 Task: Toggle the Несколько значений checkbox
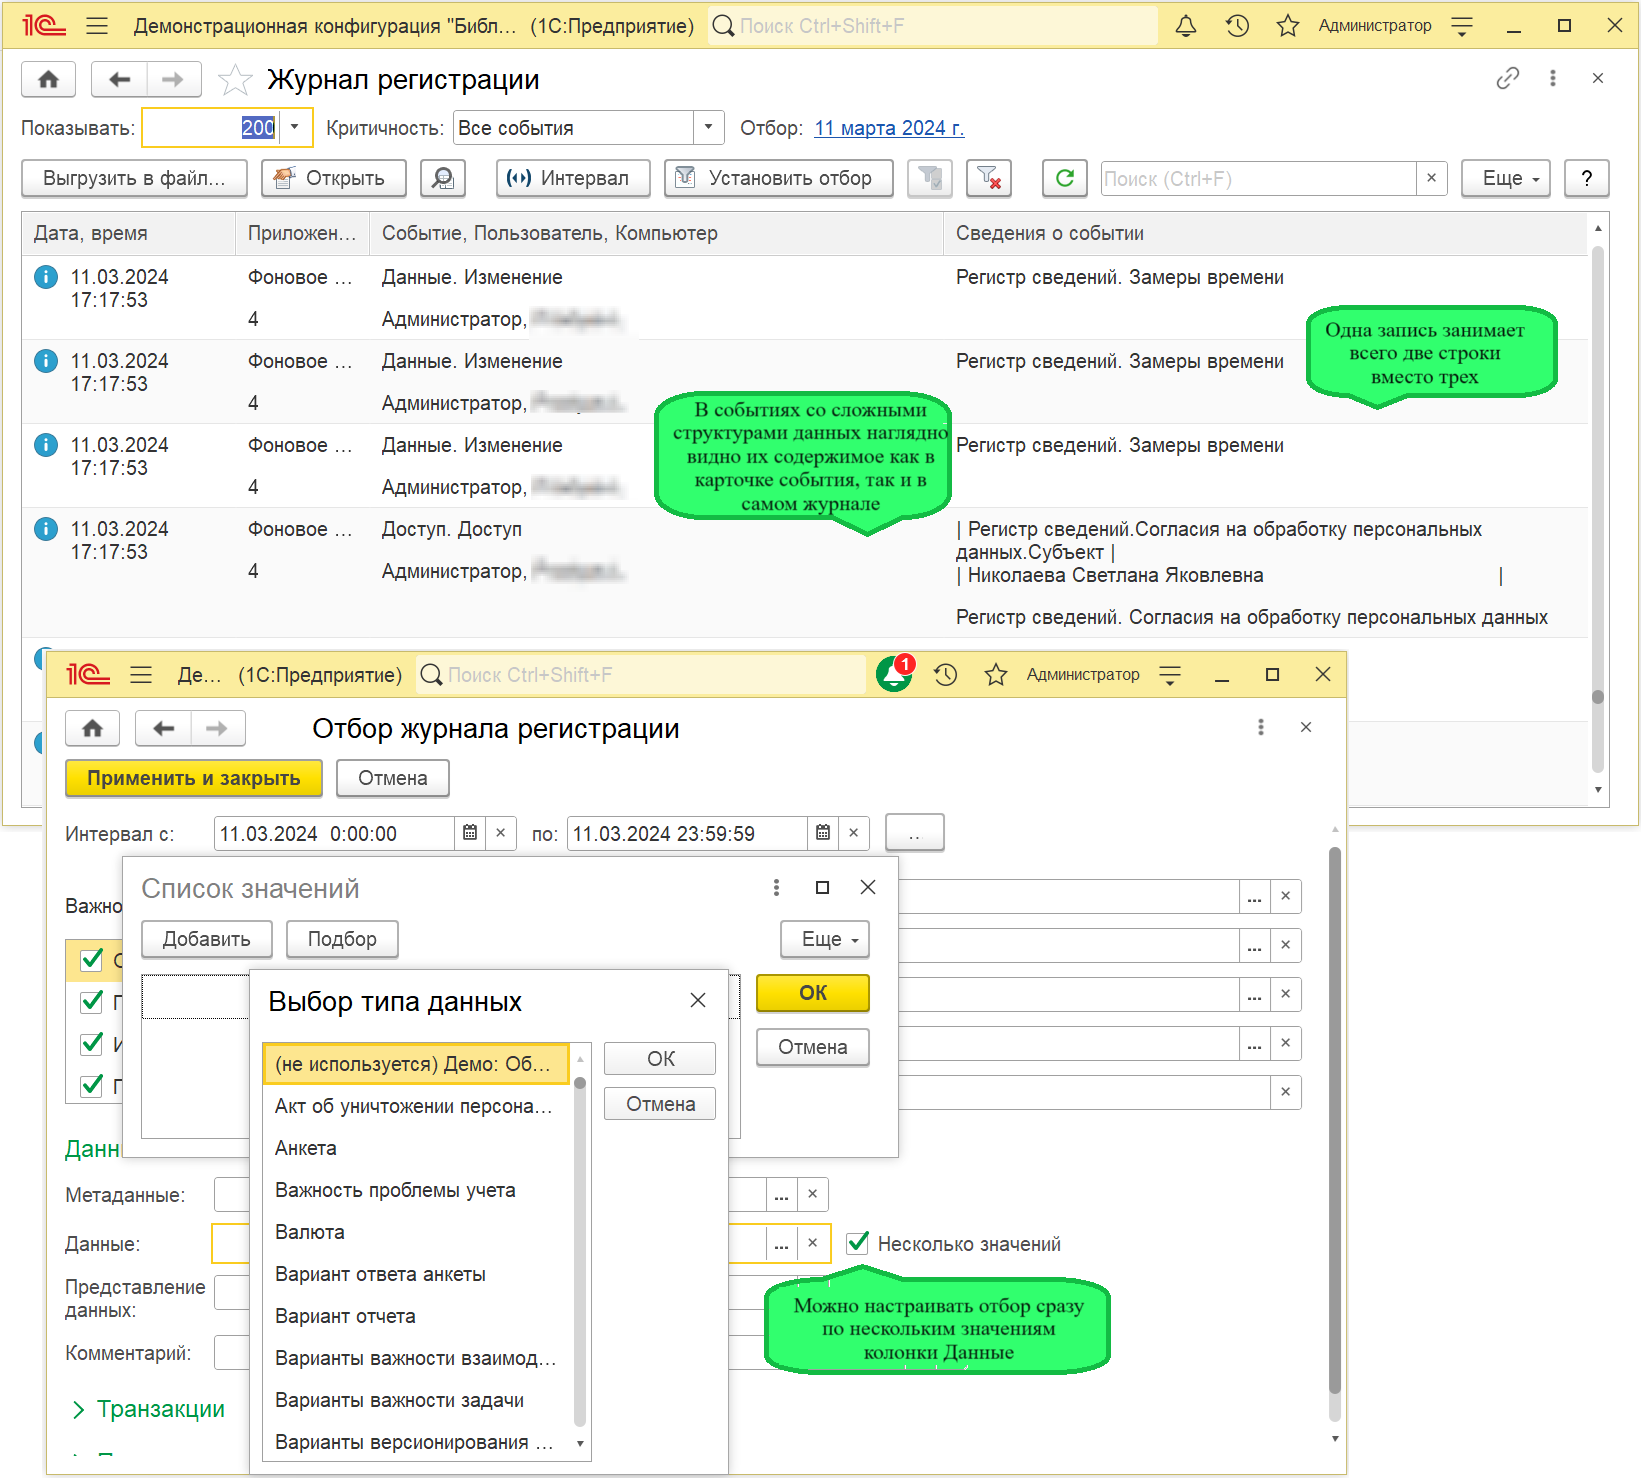(857, 1243)
